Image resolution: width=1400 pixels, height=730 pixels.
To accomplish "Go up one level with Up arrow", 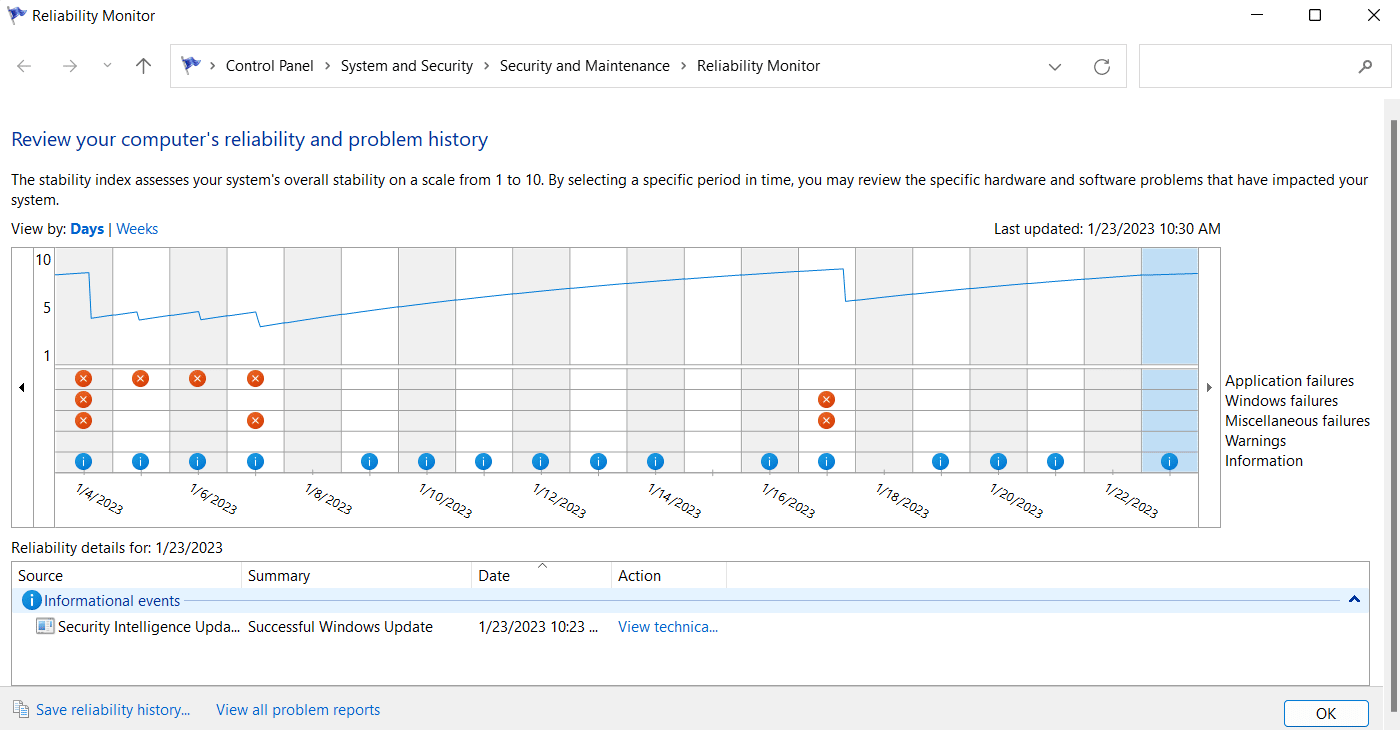I will (x=144, y=66).
